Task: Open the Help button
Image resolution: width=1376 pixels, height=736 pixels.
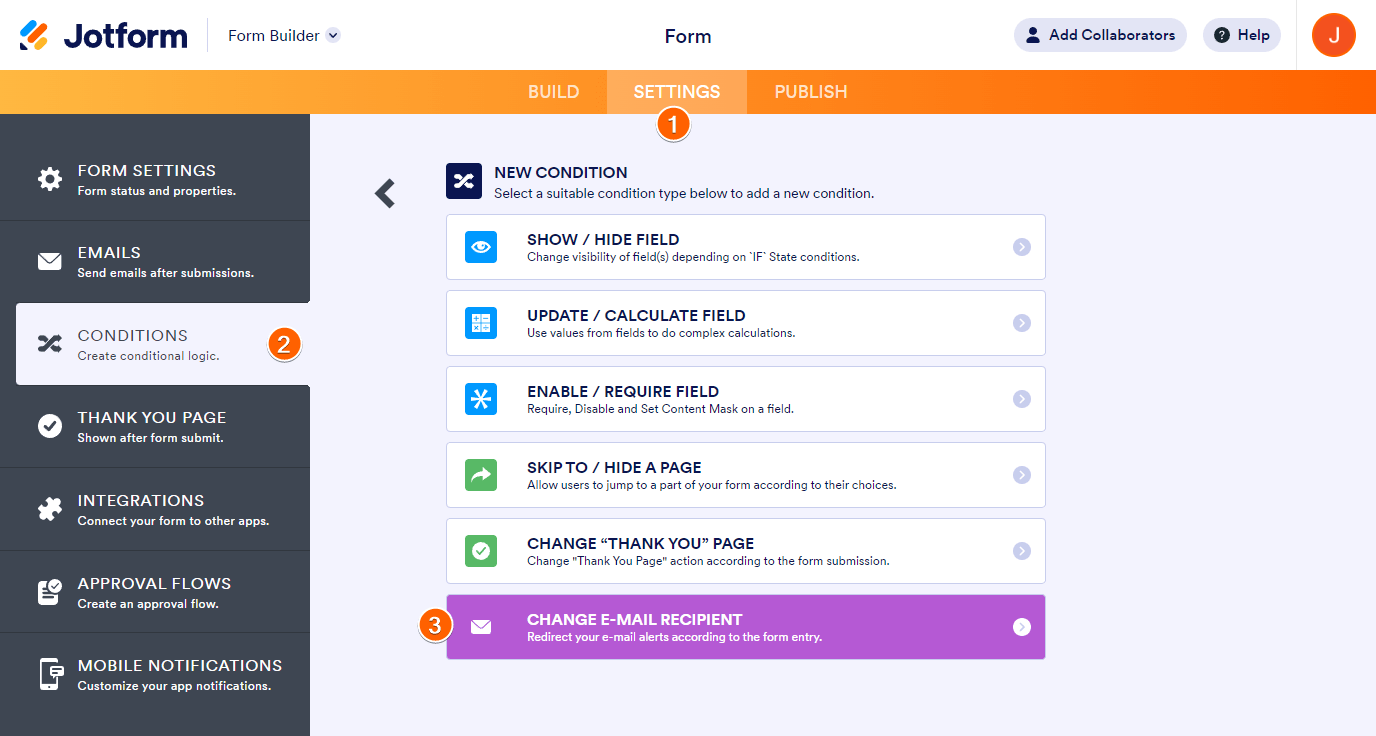Action: click(x=1241, y=35)
